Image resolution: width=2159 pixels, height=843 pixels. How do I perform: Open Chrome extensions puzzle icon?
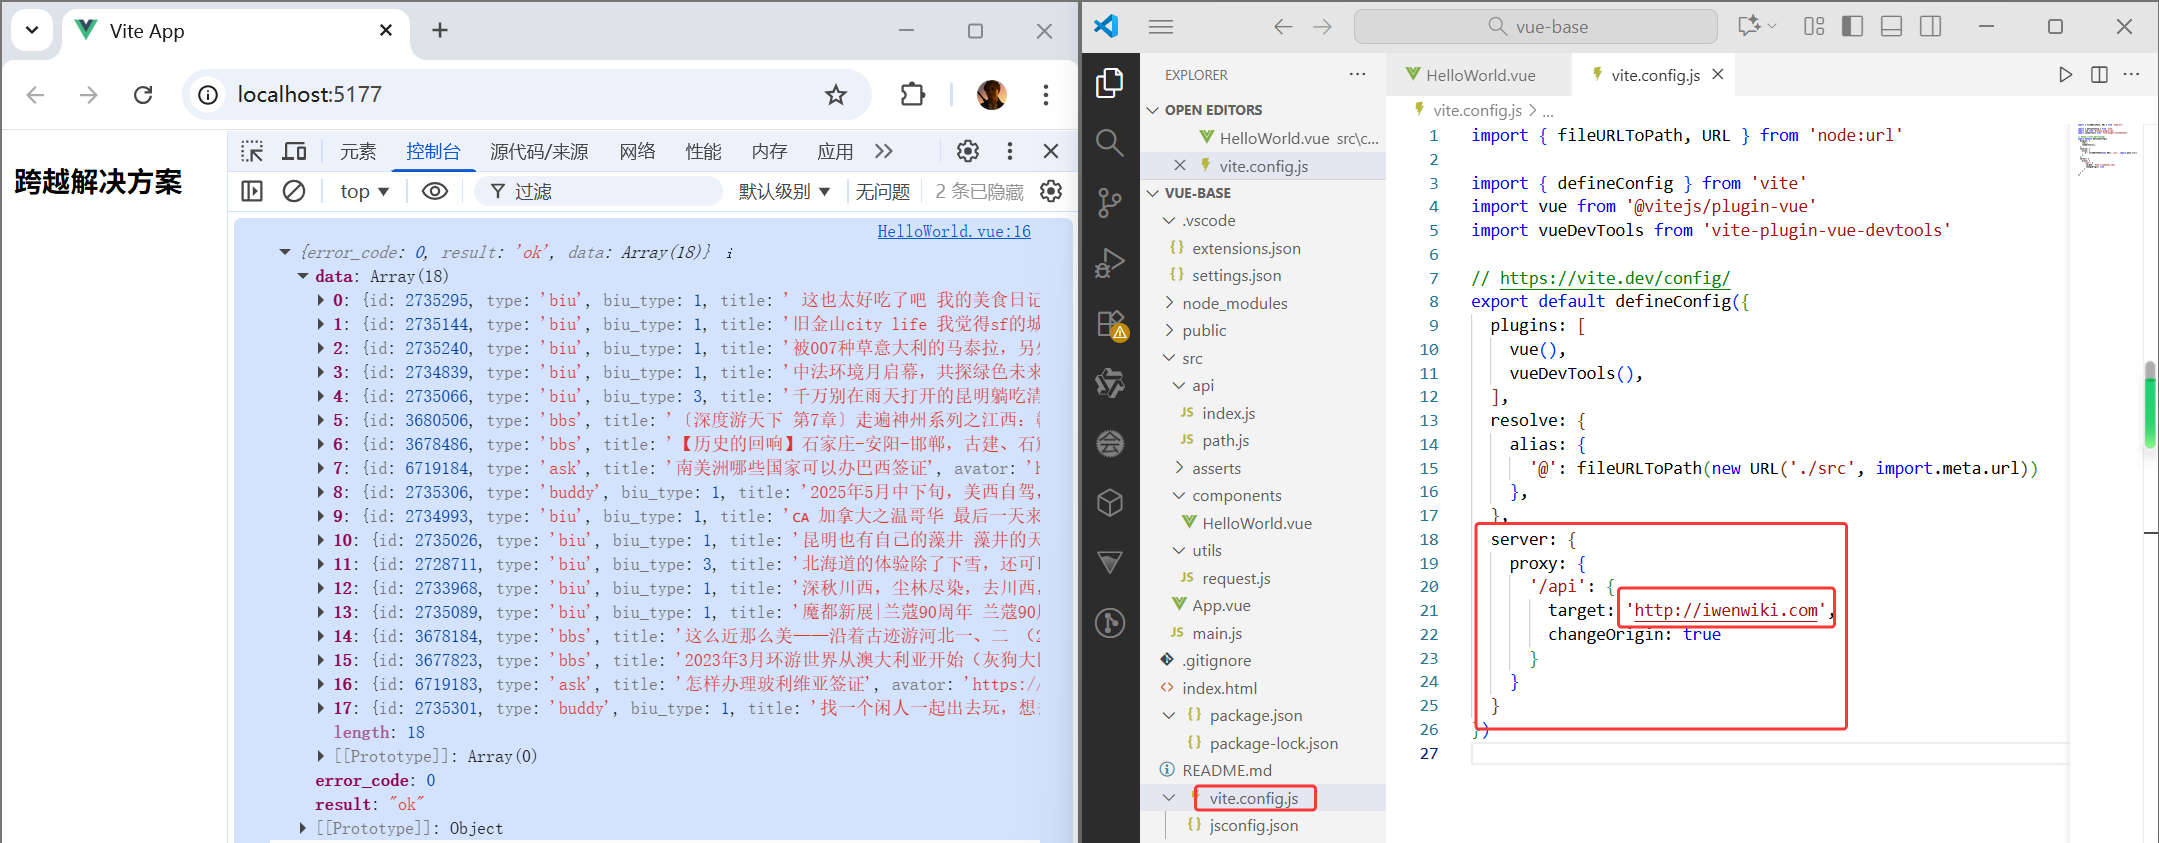click(913, 95)
